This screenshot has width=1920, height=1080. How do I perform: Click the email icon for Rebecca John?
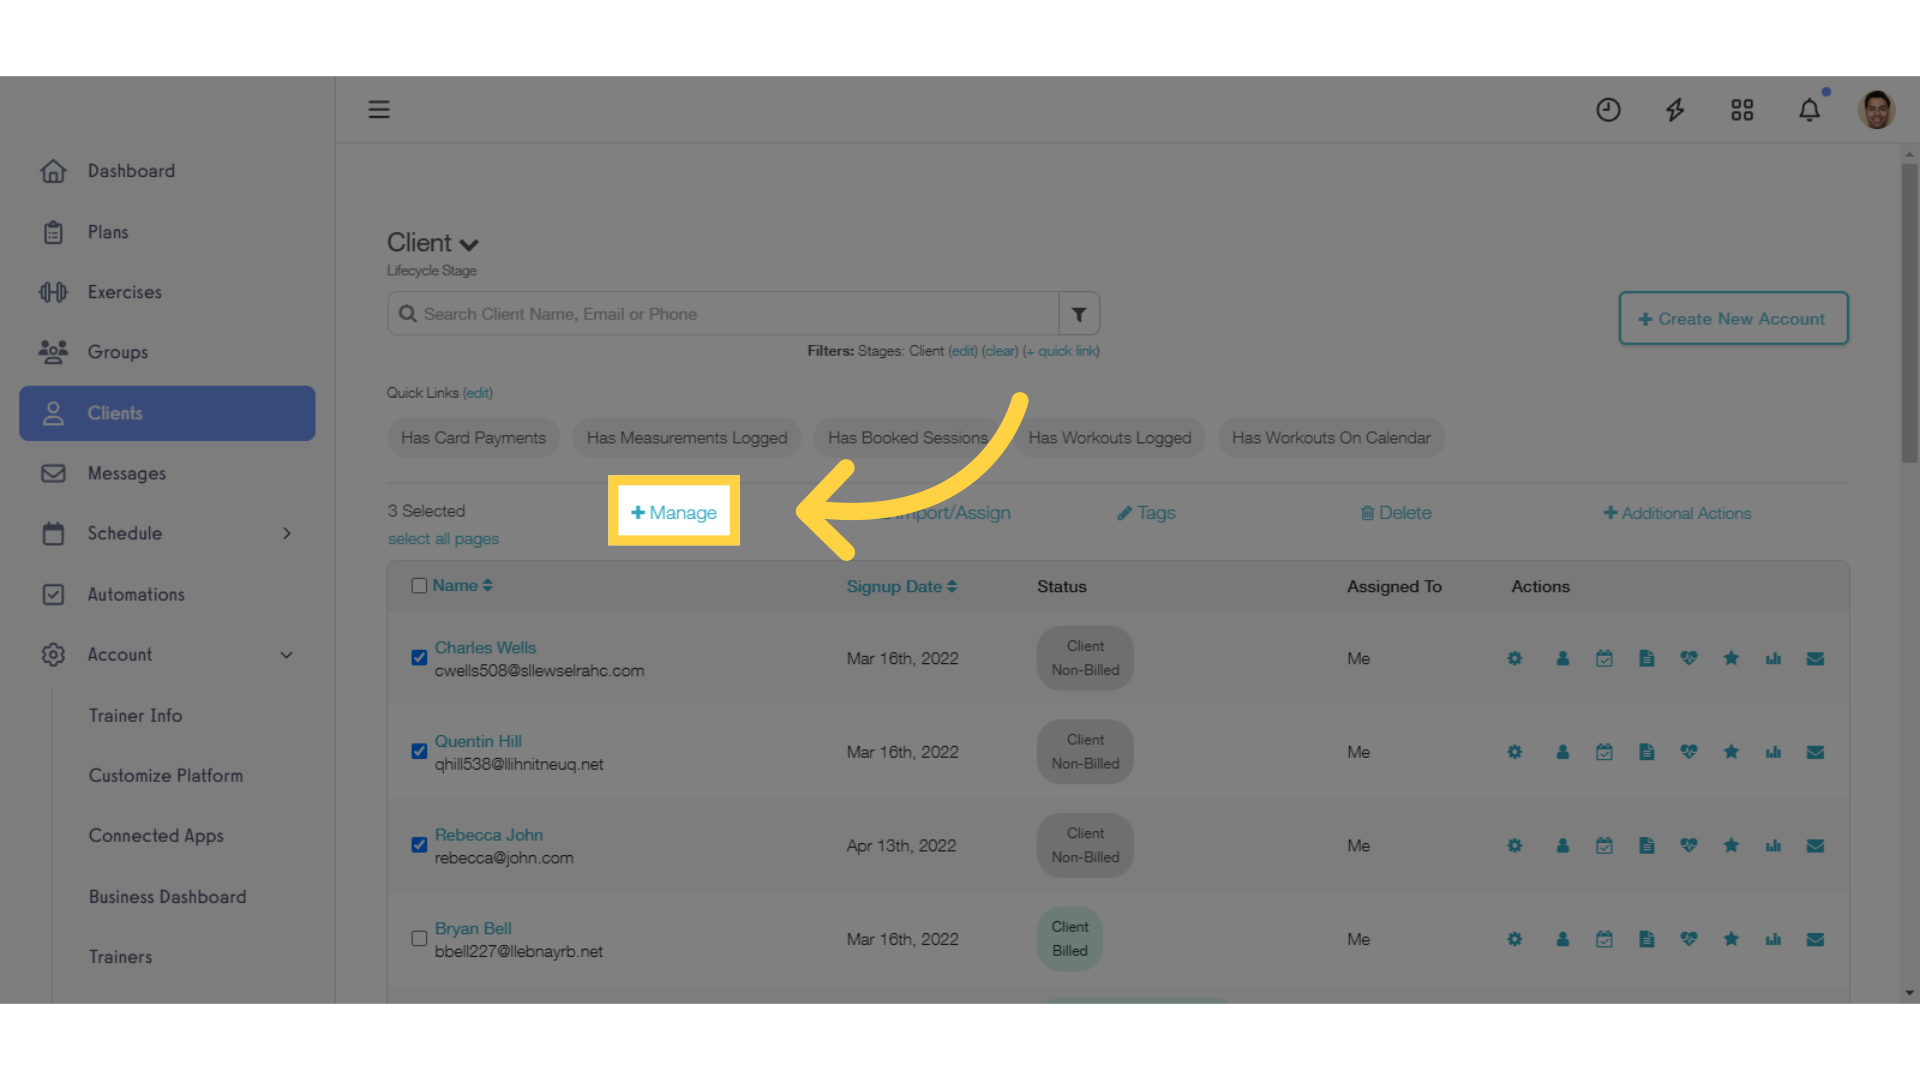(x=1816, y=845)
